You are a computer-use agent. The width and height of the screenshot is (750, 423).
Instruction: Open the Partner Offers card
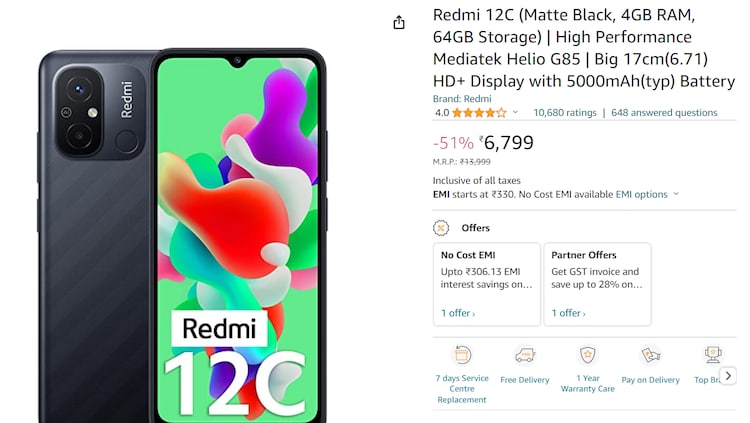pos(597,284)
